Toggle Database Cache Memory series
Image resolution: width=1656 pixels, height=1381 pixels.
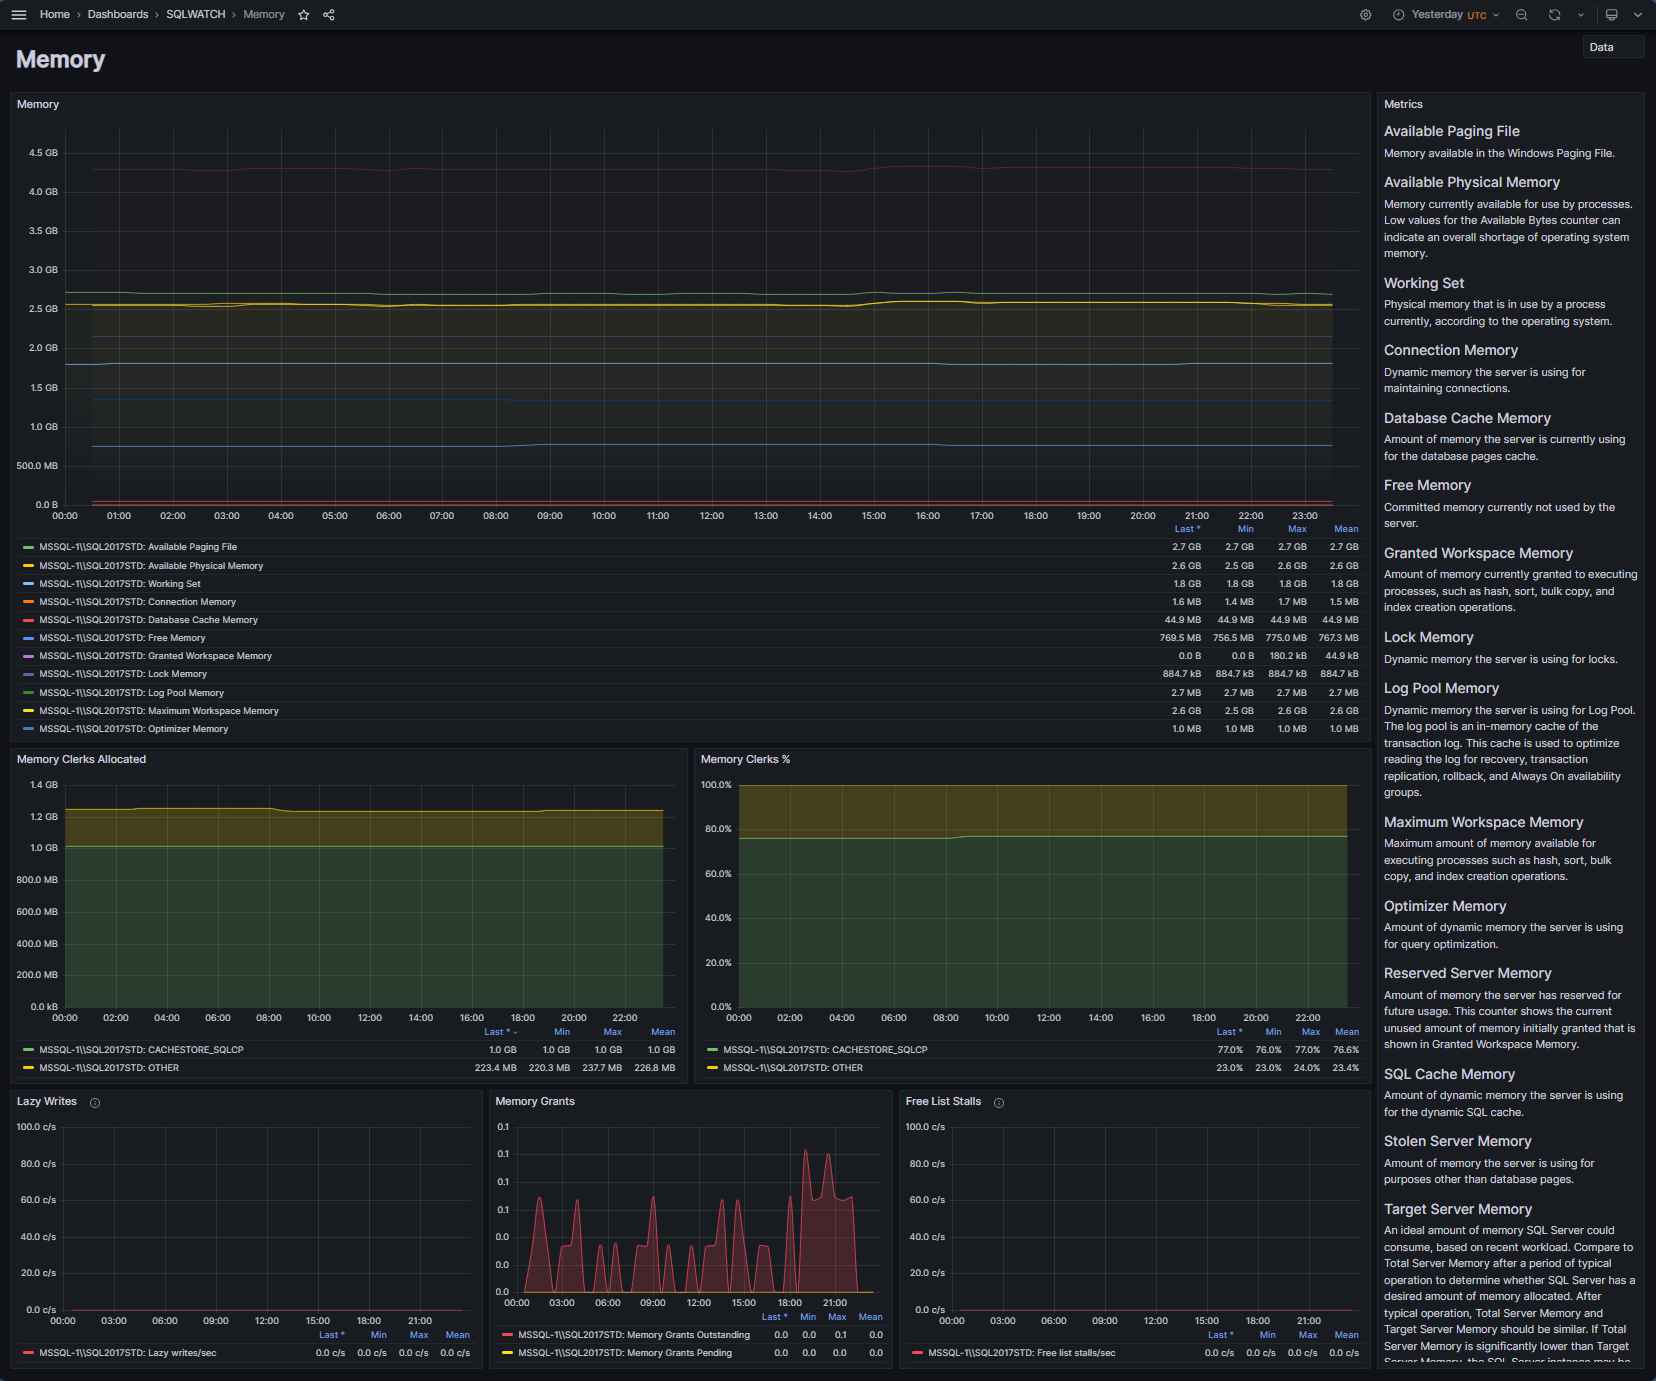pyautogui.click(x=148, y=620)
